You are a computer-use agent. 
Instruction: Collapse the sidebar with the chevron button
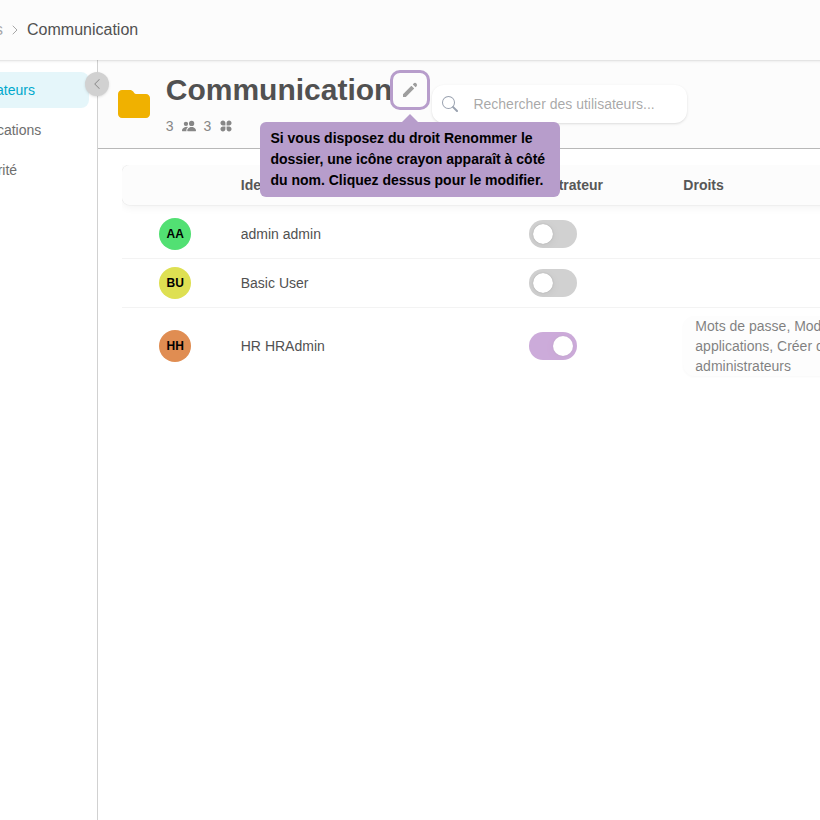click(97, 84)
